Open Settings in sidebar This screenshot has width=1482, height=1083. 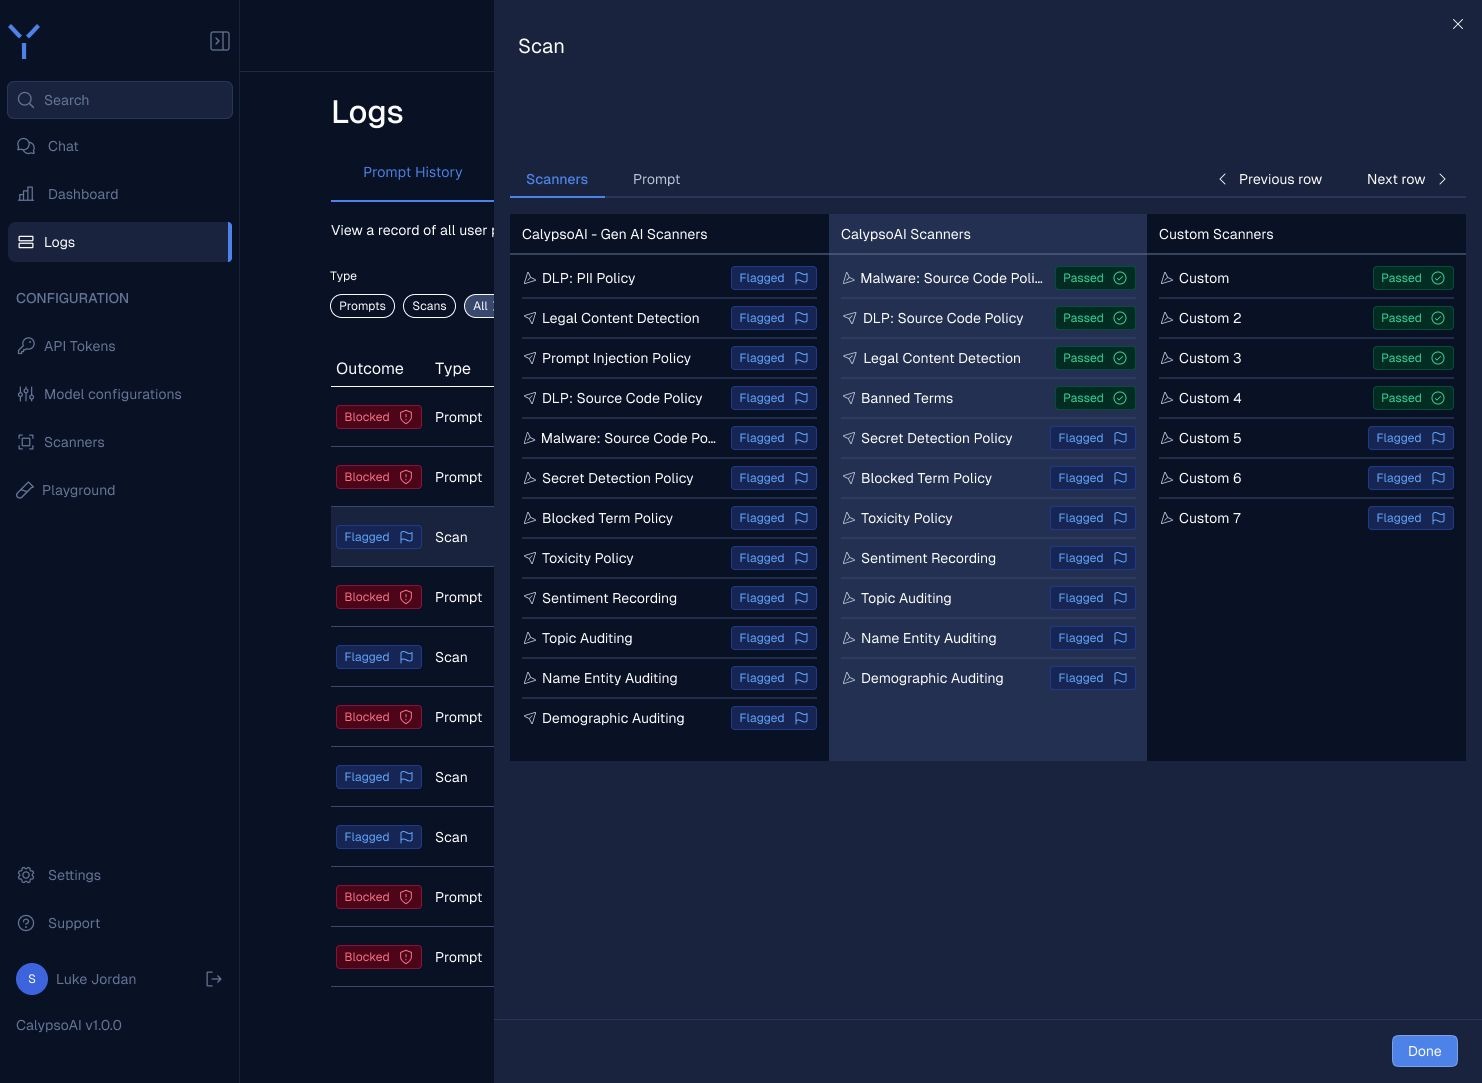point(74,875)
